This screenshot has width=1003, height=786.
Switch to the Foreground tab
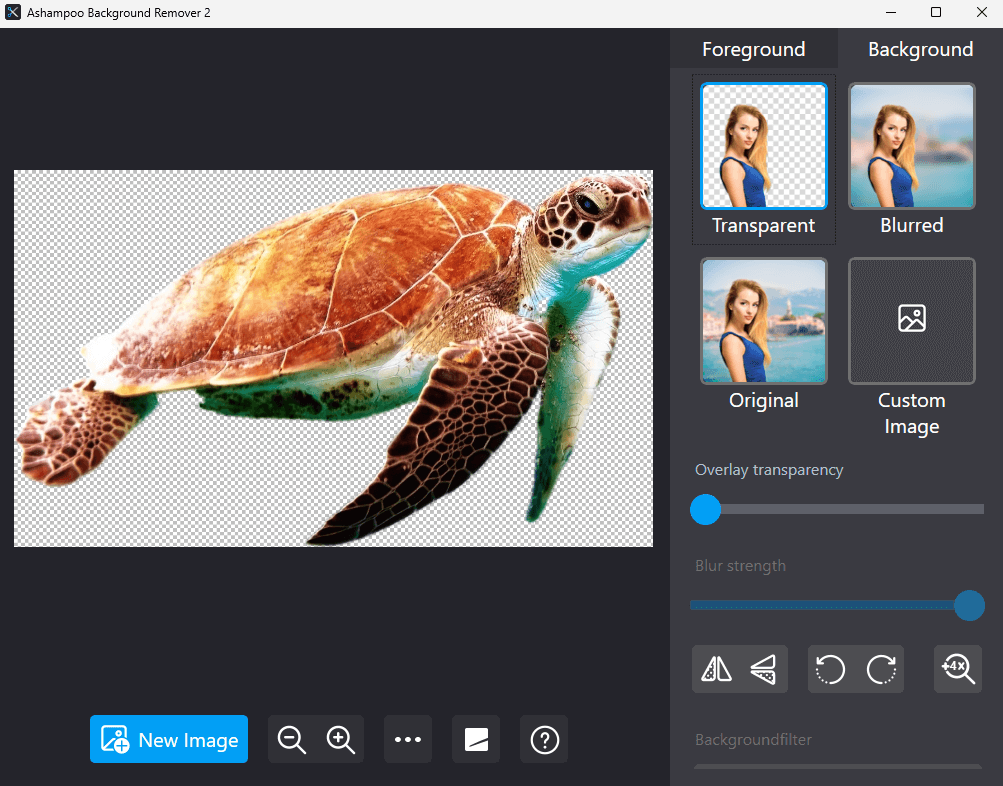753,49
